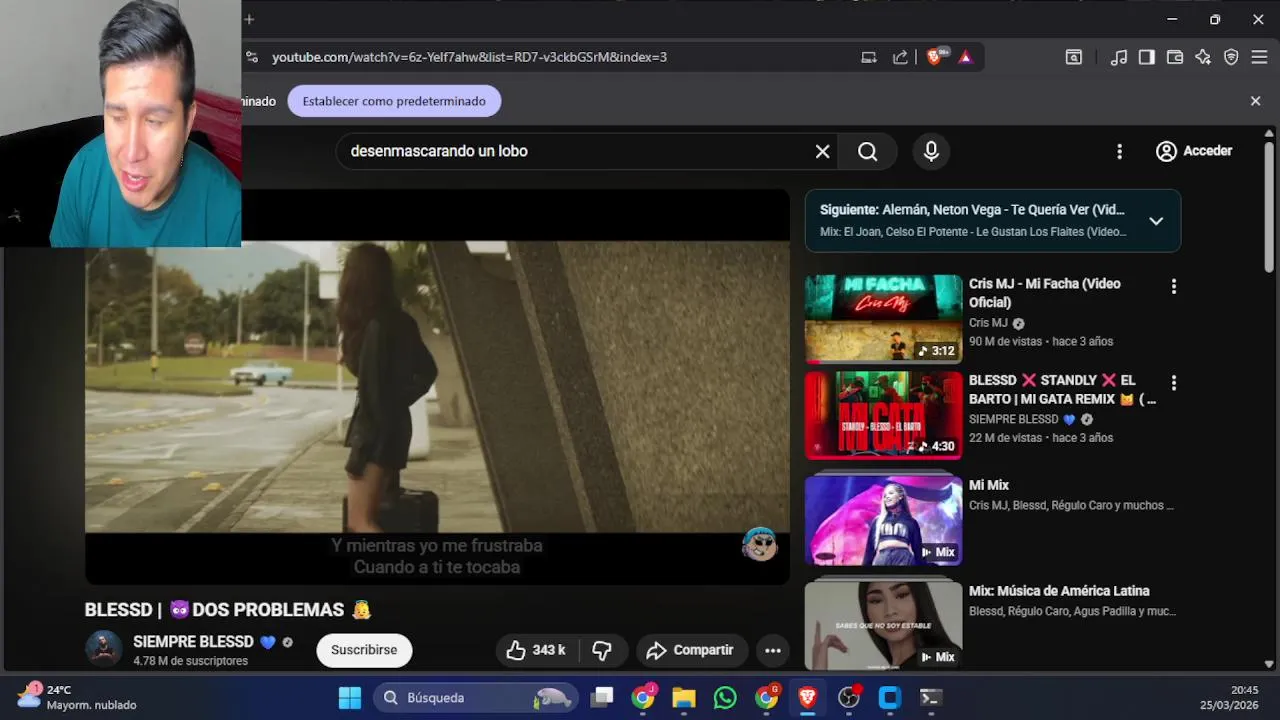Open YouTube settings three-dot menu
1280x720 pixels.
pyautogui.click(x=1119, y=151)
